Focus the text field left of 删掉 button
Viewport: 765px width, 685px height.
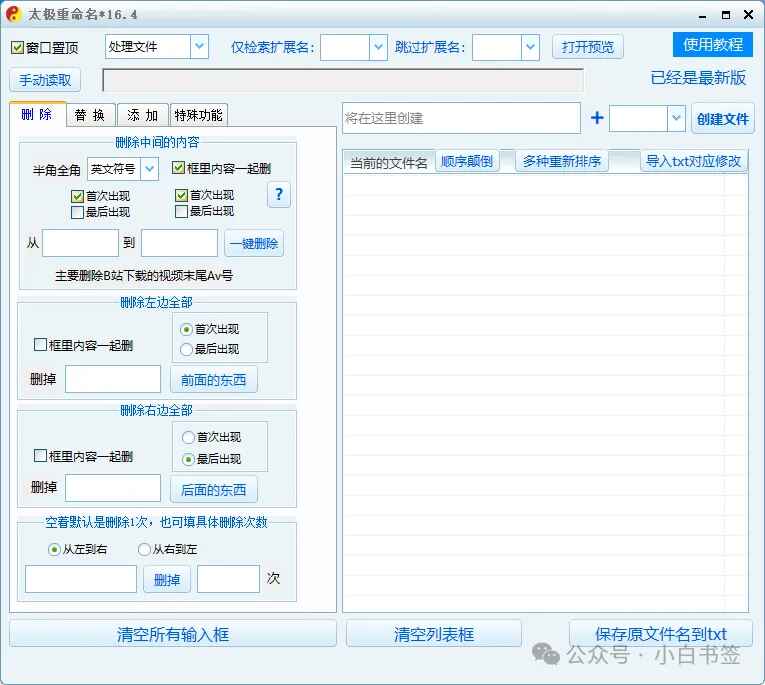click(81, 579)
